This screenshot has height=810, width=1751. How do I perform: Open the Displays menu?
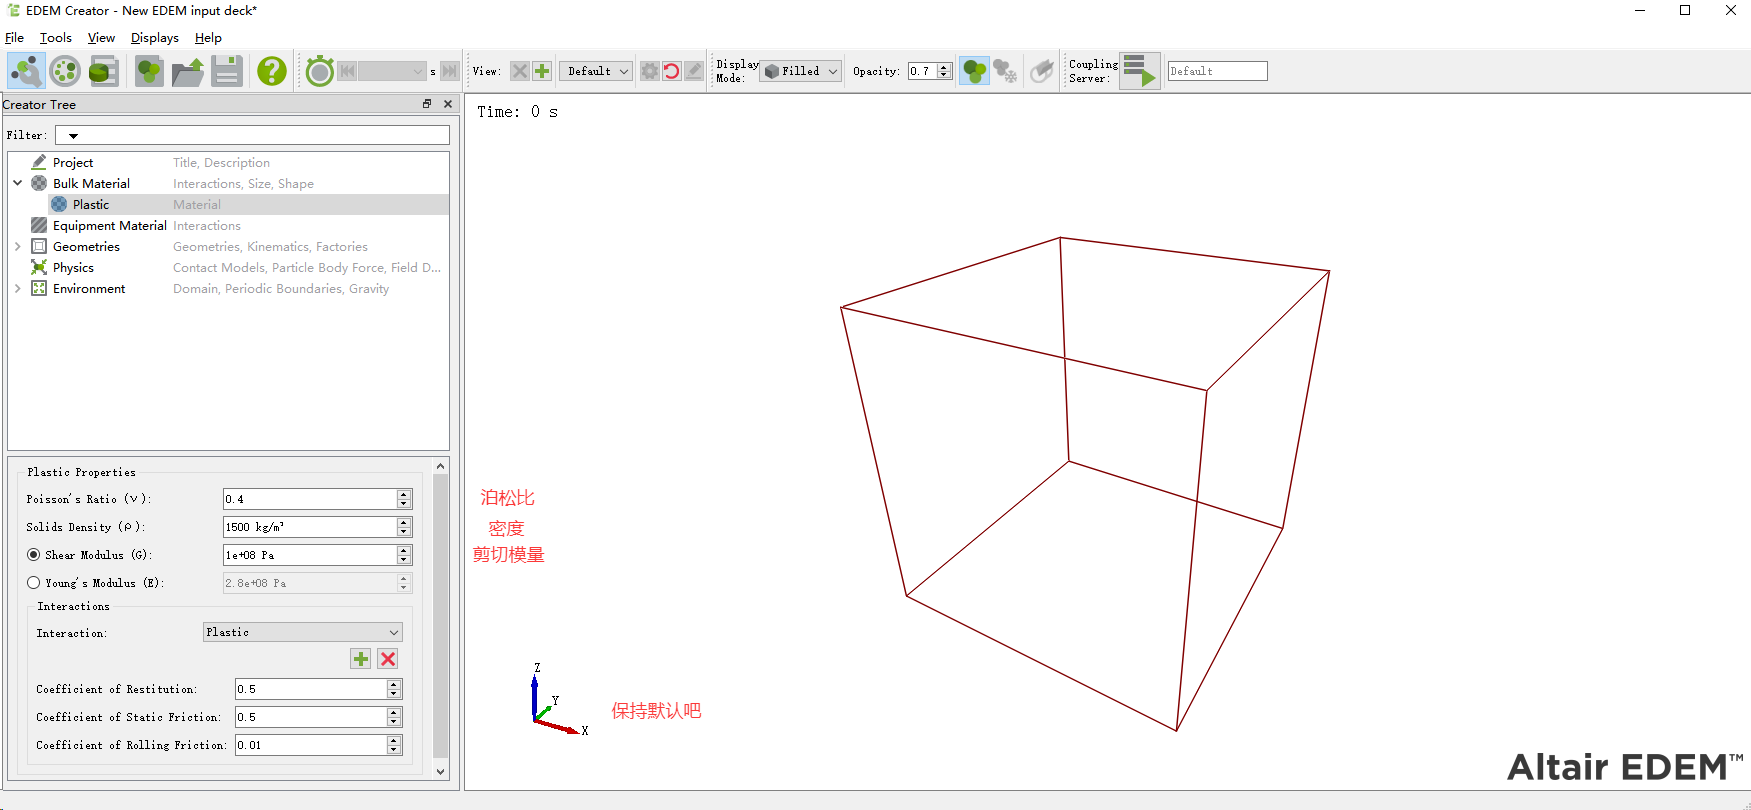(x=154, y=38)
